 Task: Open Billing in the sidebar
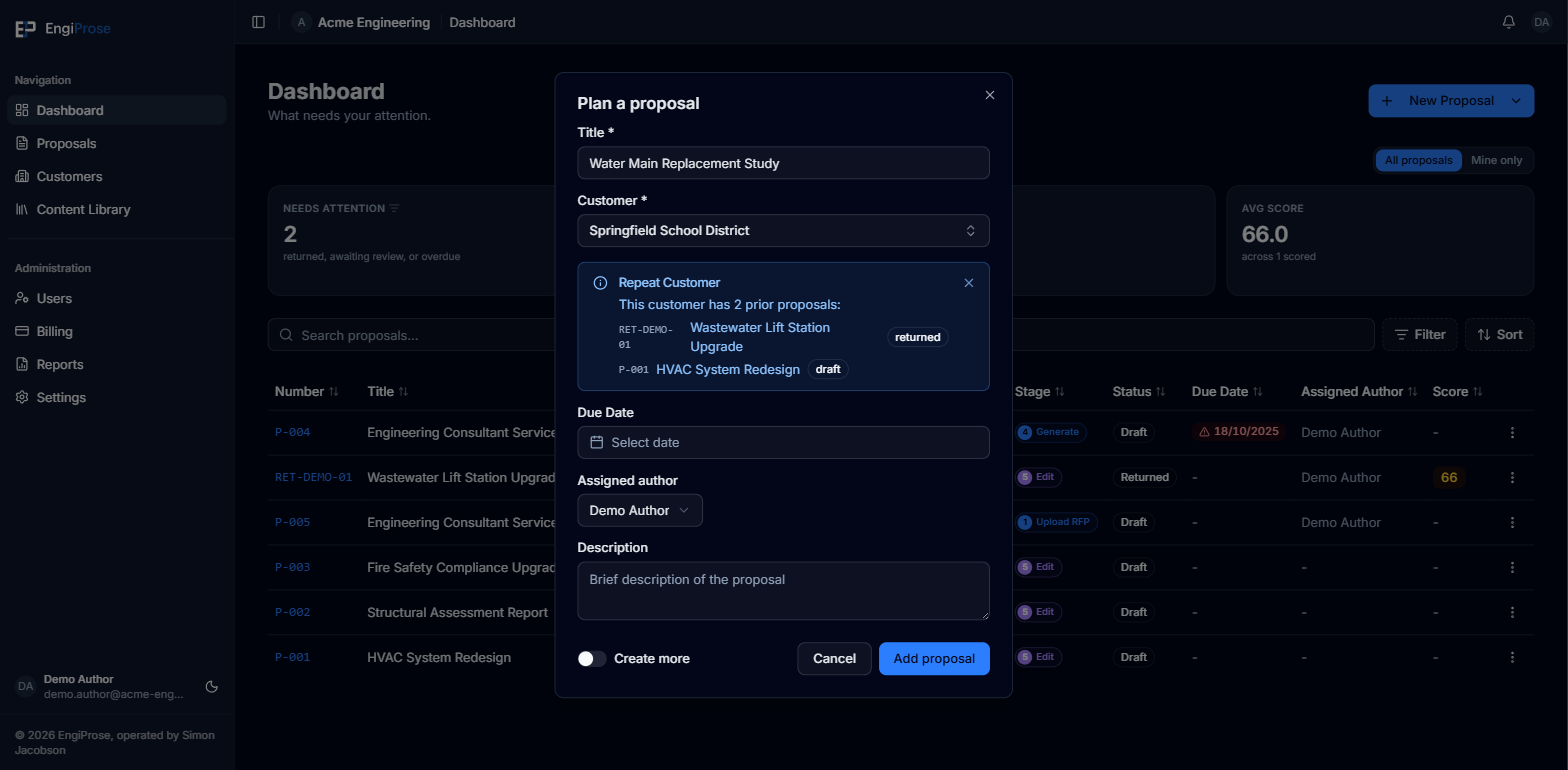tap(117, 332)
